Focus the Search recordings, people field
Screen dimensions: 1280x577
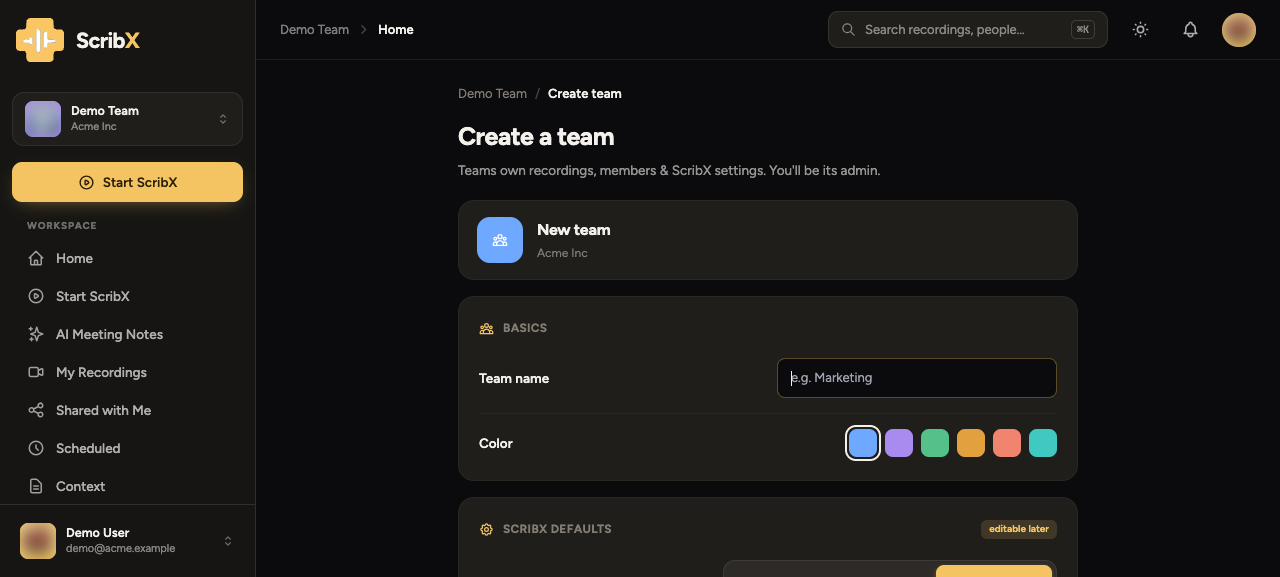click(967, 30)
